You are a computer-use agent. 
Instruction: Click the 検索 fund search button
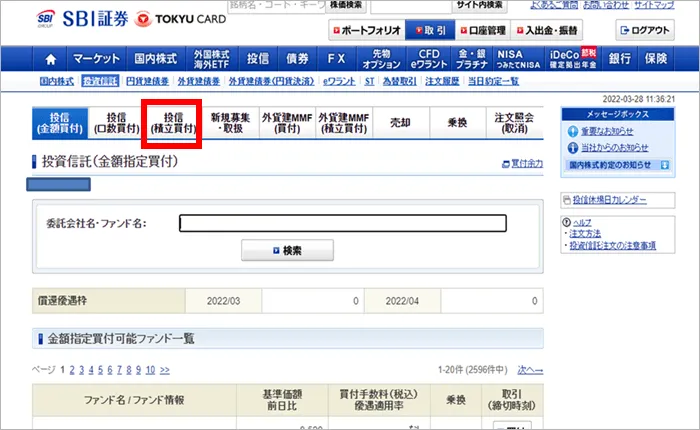tap(288, 250)
